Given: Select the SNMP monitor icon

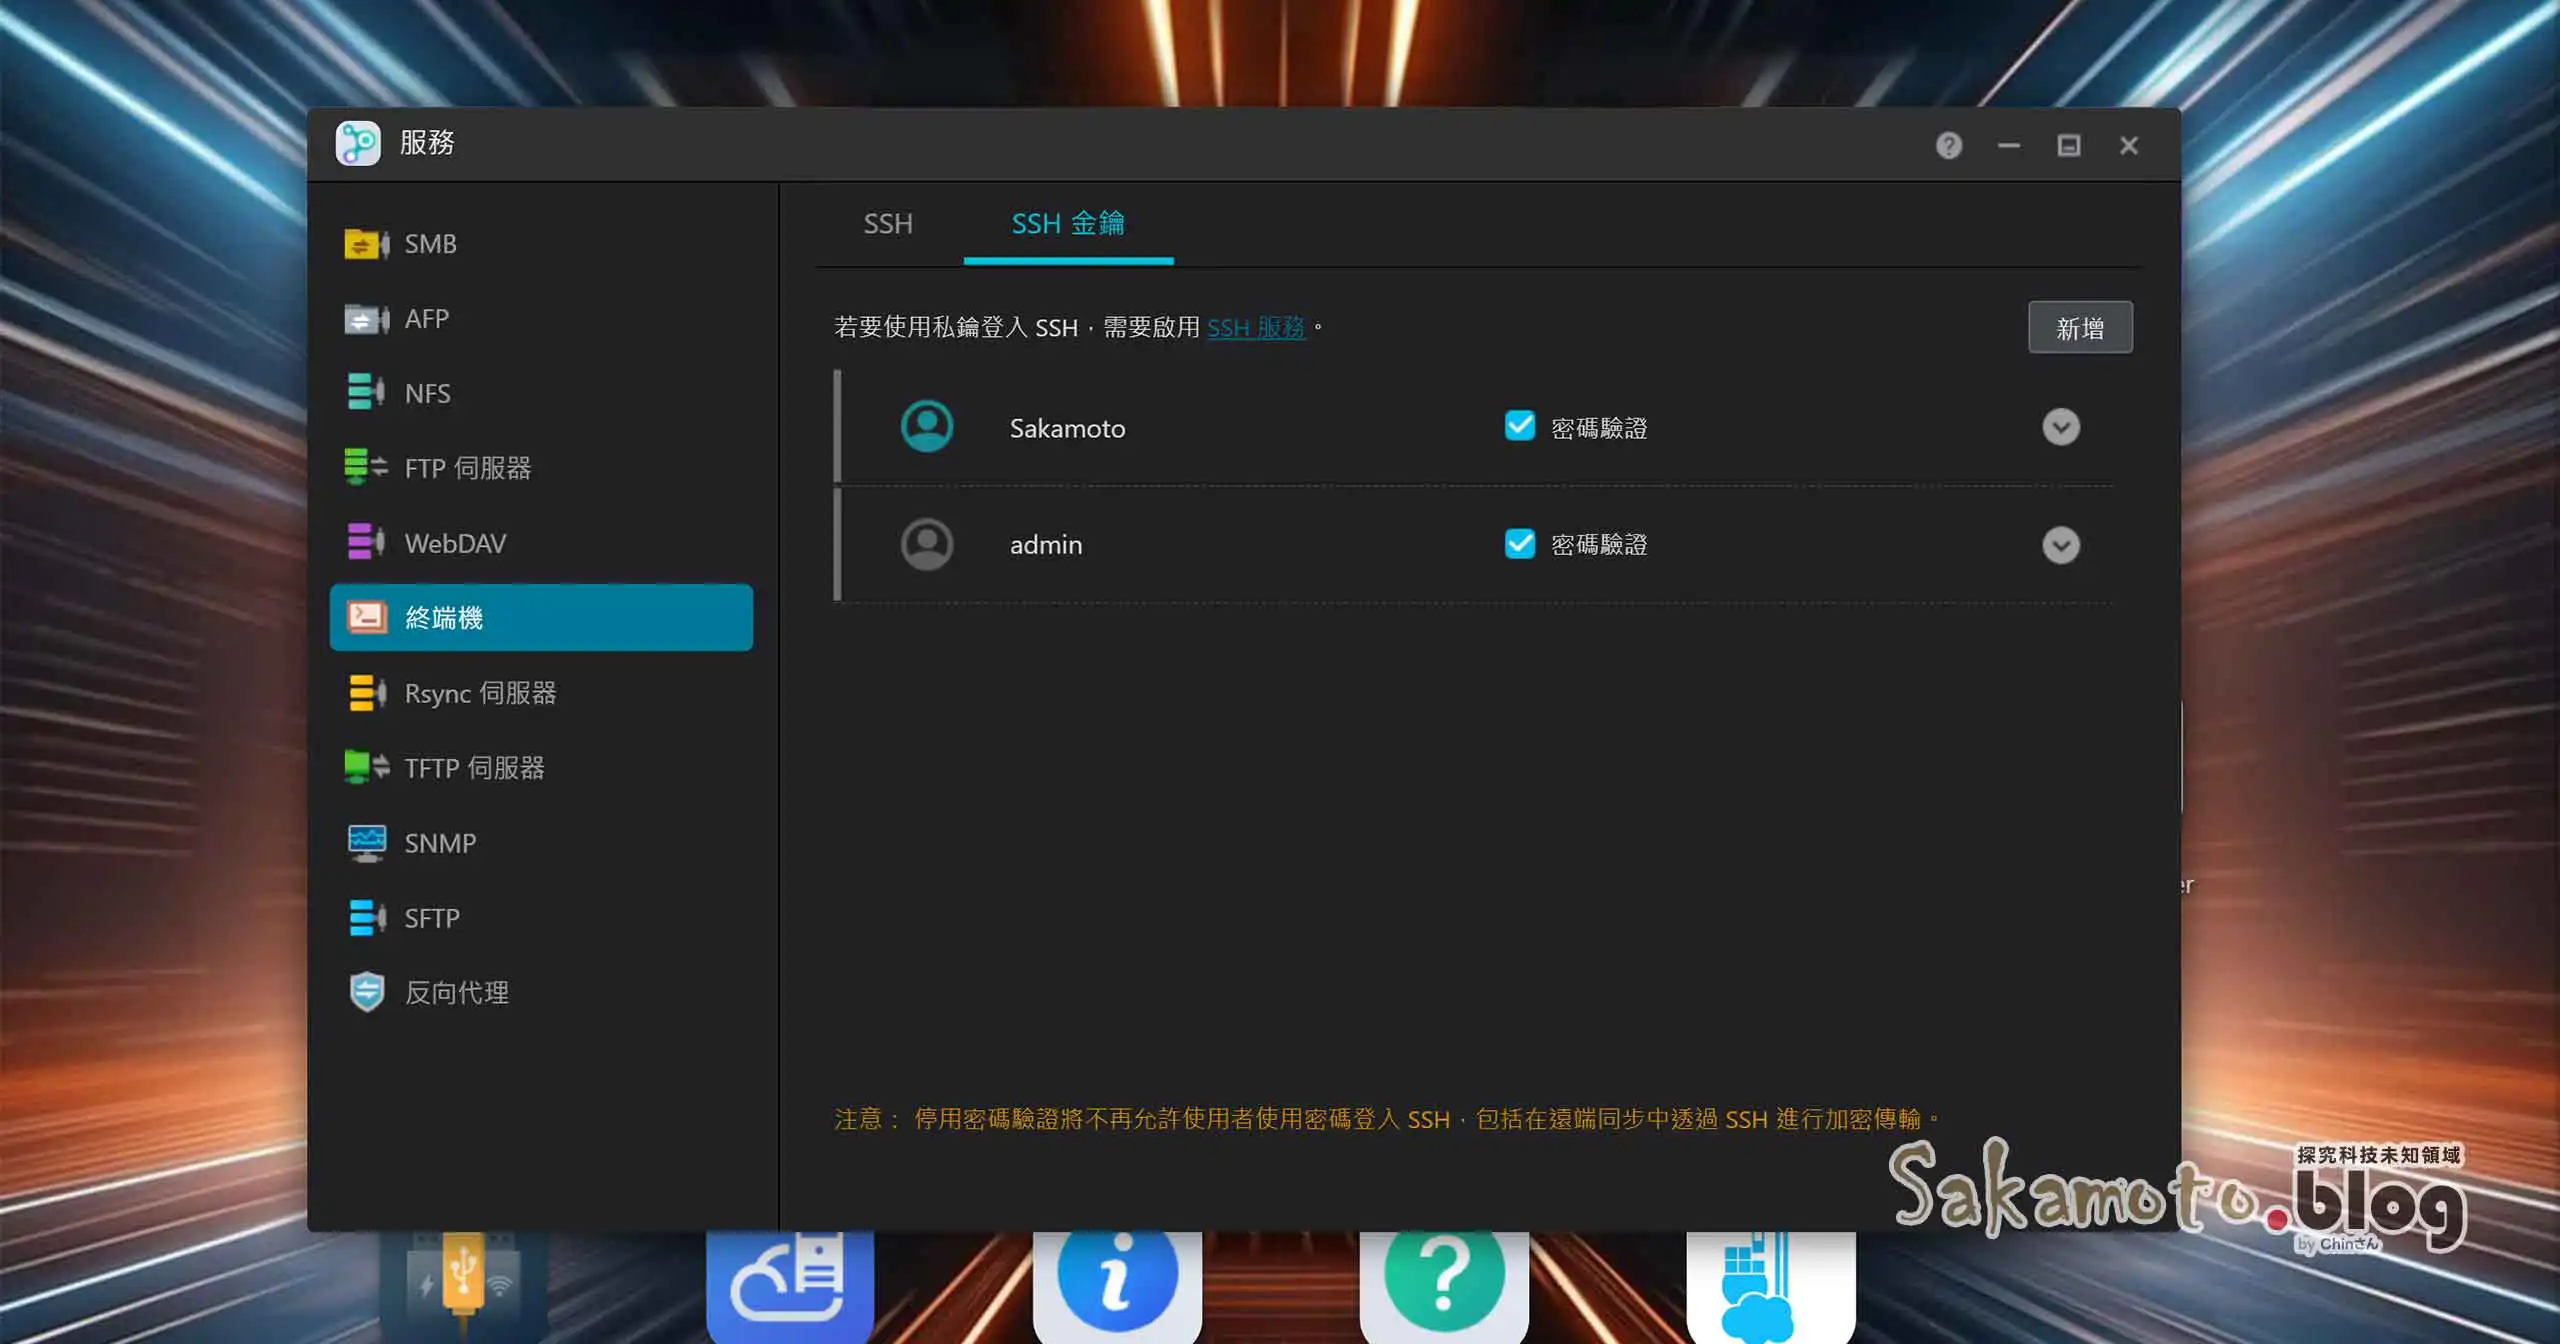Looking at the screenshot, I should [366, 843].
